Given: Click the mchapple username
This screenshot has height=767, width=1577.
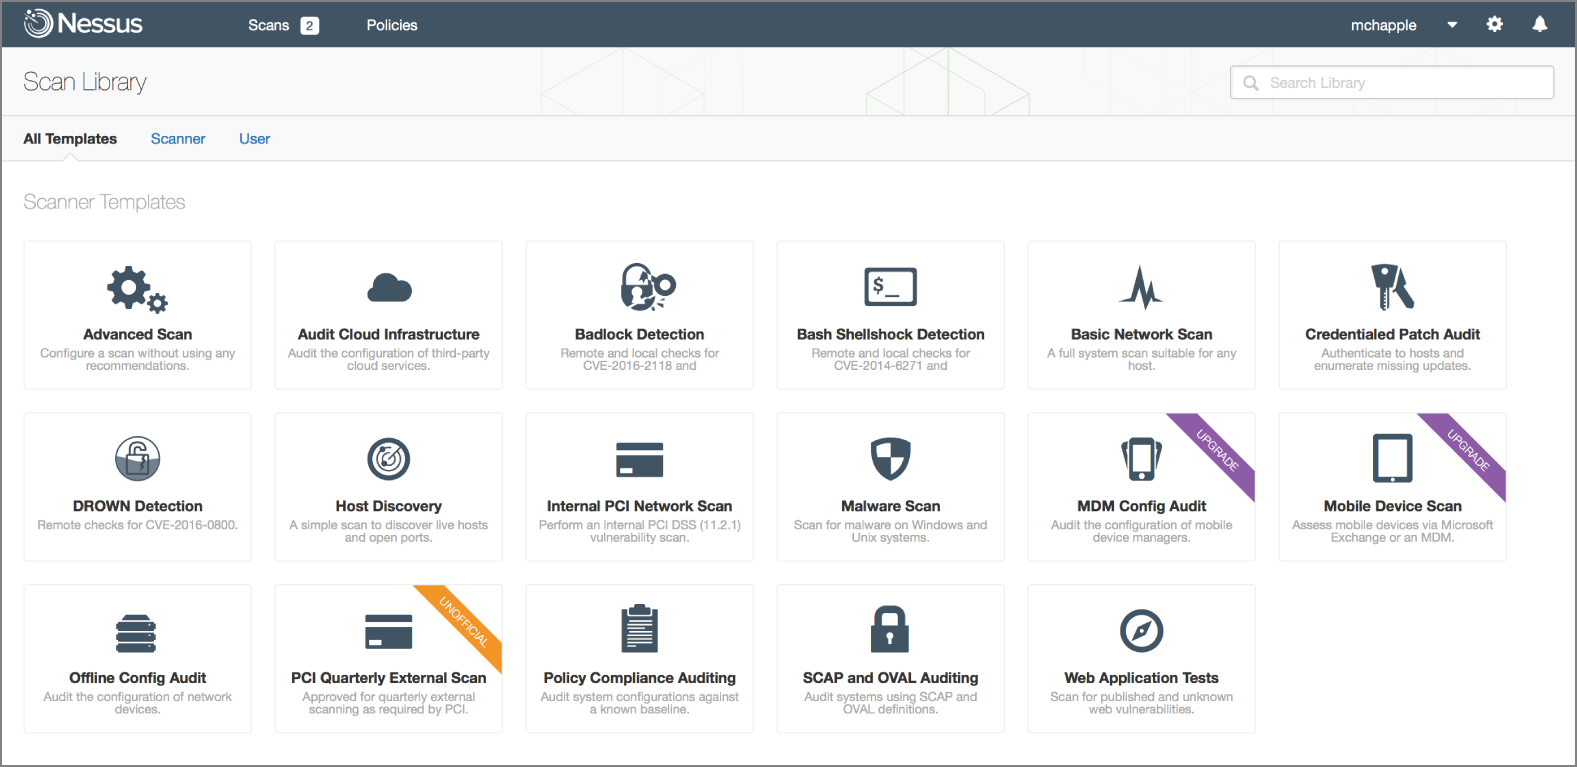Looking at the screenshot, I should (x=1383, y=25).
